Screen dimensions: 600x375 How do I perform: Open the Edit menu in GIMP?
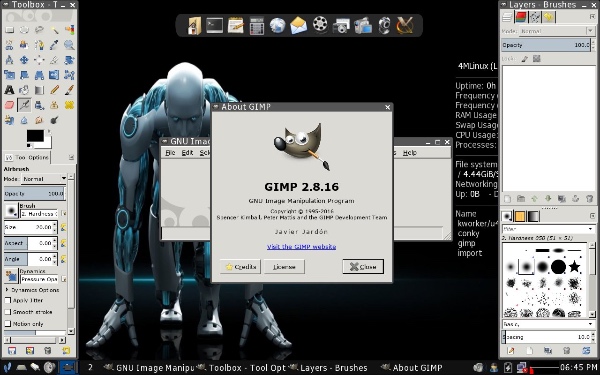pyautogui.click(x=187, y=153)
